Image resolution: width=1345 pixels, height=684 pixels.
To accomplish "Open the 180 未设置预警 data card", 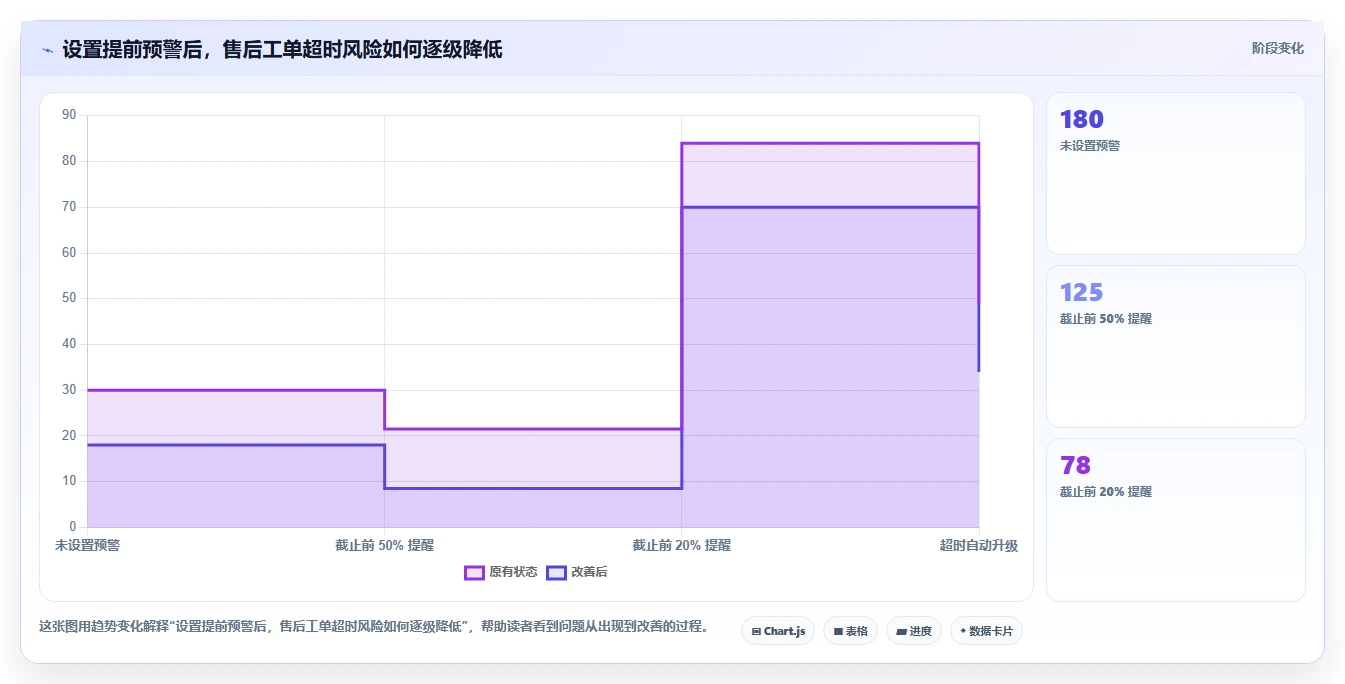I will (1175, 173).
